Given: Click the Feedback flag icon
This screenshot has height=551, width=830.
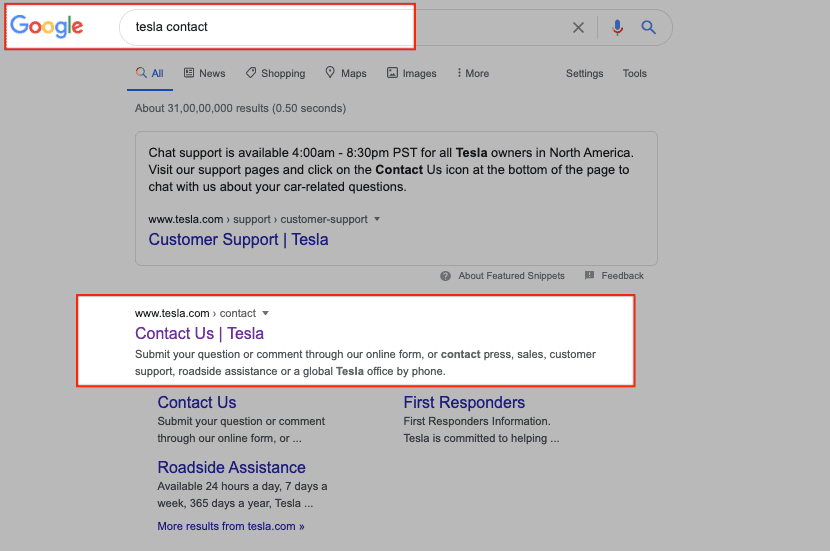Looking at the screenshot, I should click(590, 276).
